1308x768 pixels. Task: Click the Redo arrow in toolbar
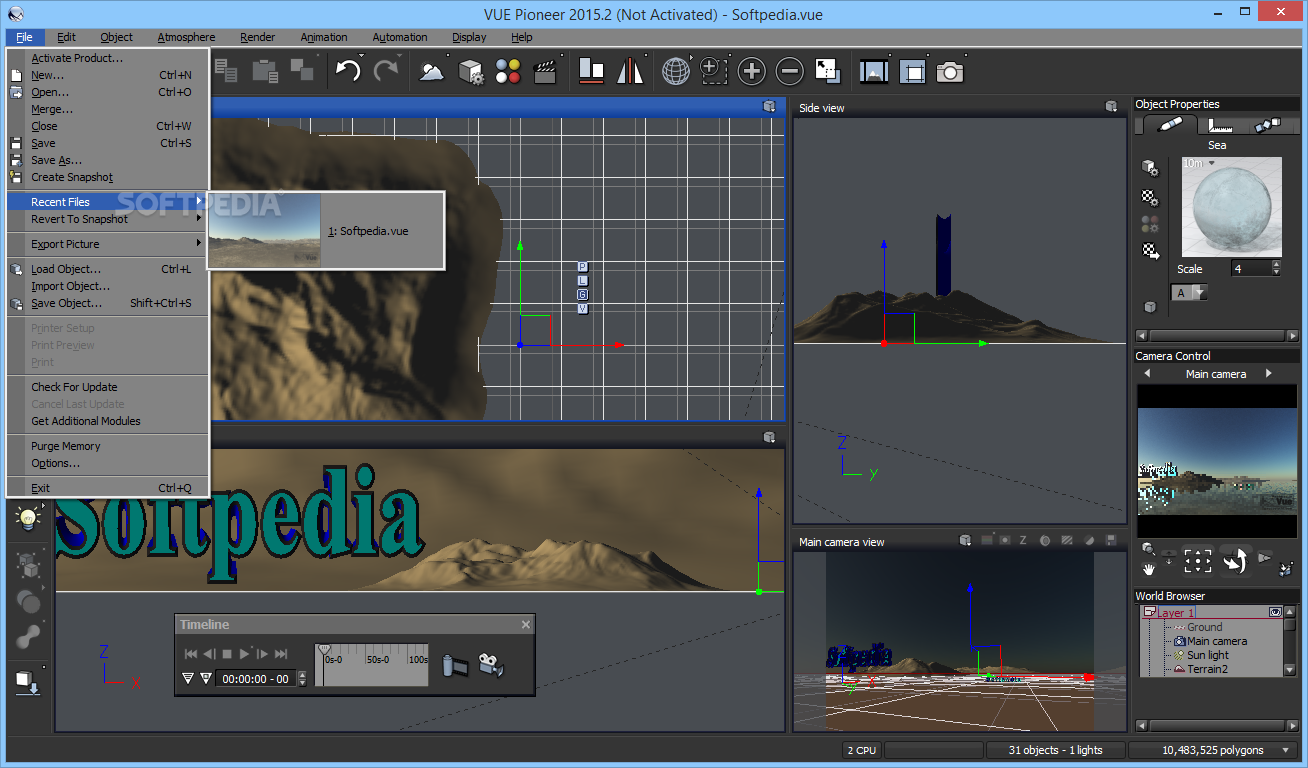coord(386,71)
